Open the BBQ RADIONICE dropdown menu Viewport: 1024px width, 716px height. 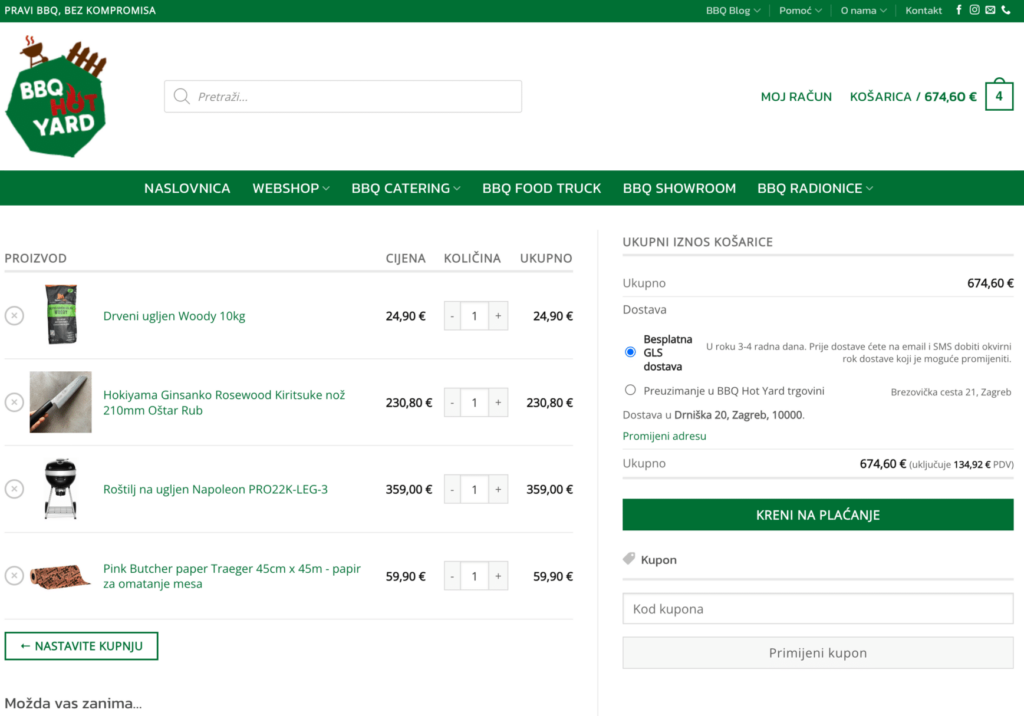815,188
